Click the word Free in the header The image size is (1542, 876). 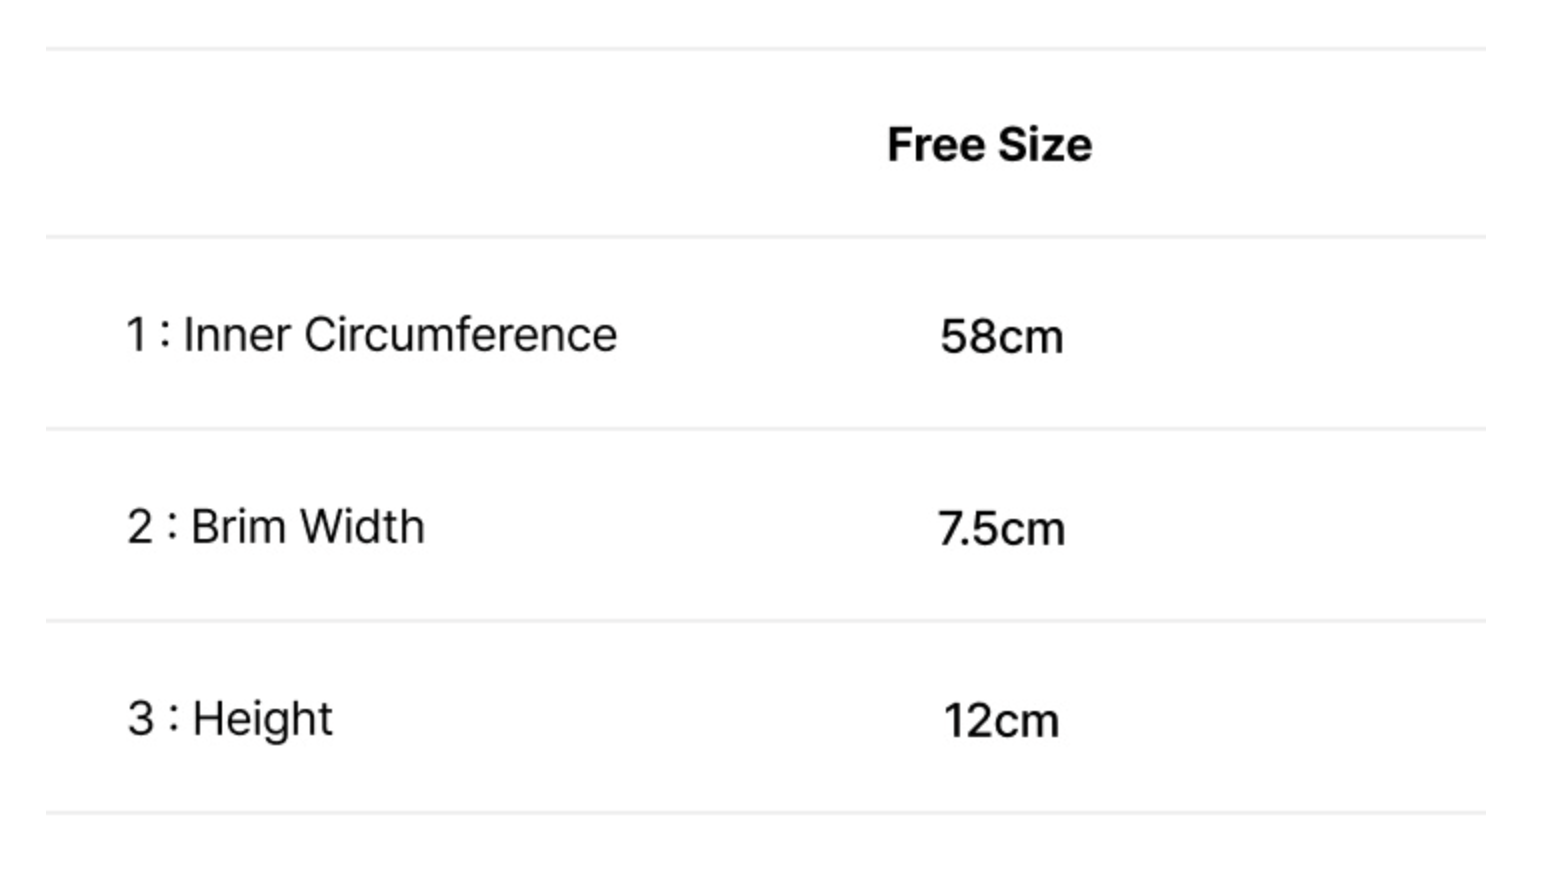click(936, 145)
